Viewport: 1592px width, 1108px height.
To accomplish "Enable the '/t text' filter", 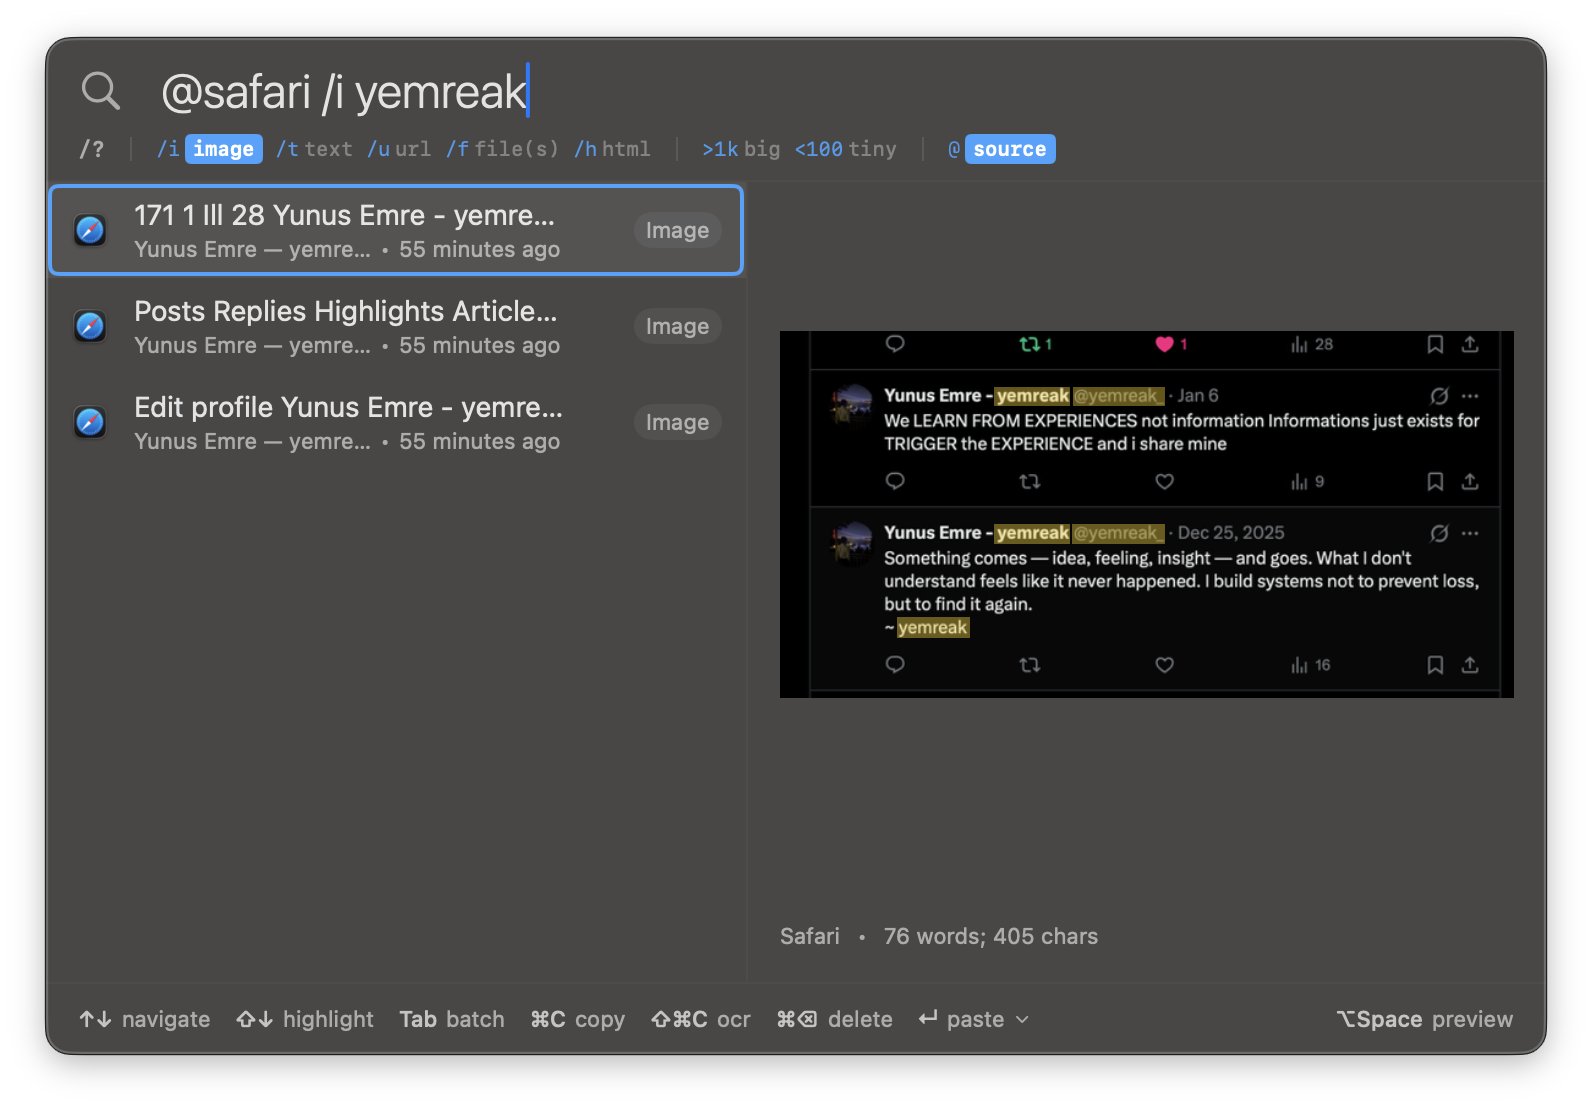I will 314,149.
